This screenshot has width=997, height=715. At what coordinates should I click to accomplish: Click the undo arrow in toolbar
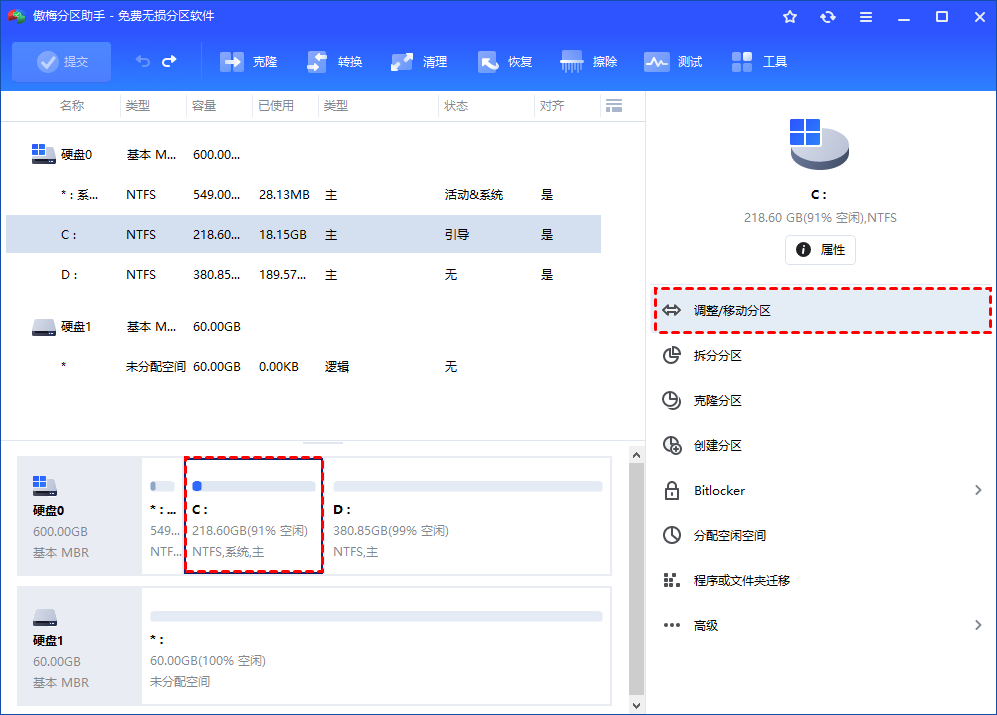pyautogui.click(x=143, y=62)
